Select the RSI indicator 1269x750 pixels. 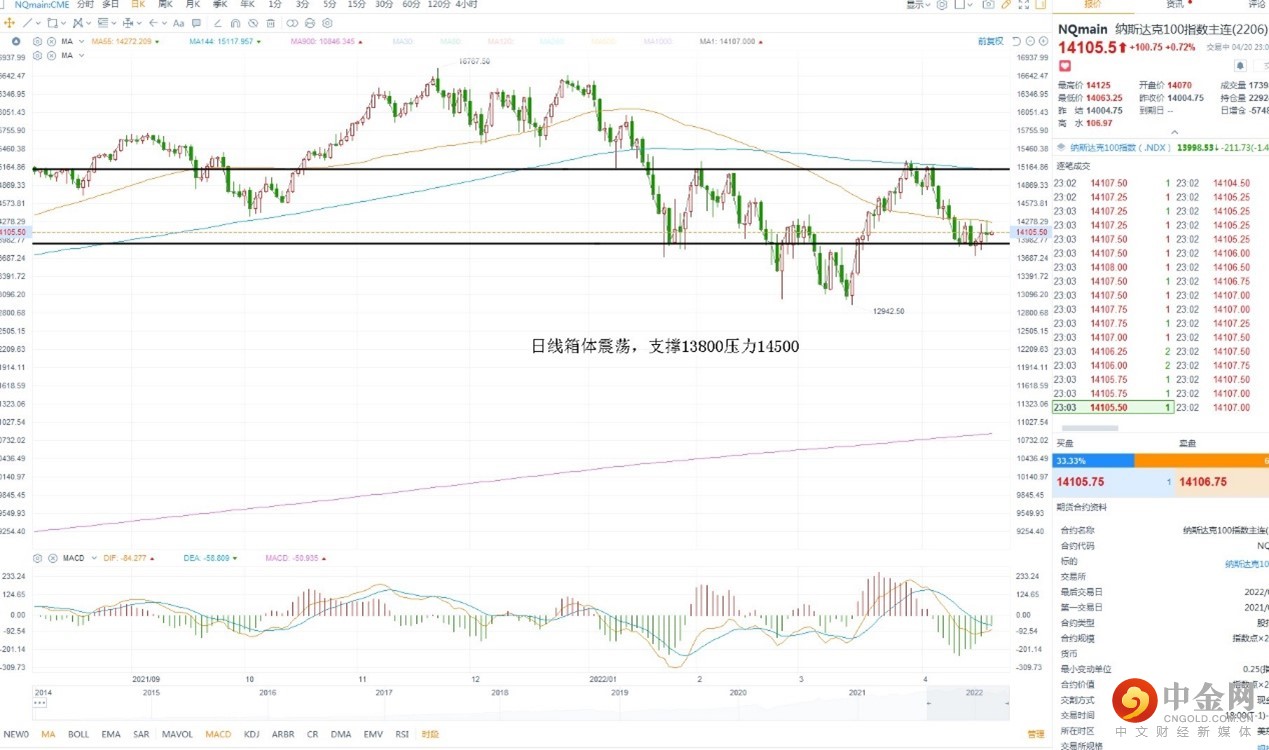point(402,734)
